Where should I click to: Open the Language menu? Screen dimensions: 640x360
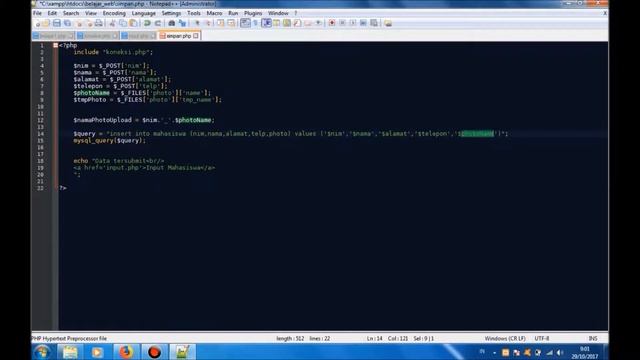[144, 13]
